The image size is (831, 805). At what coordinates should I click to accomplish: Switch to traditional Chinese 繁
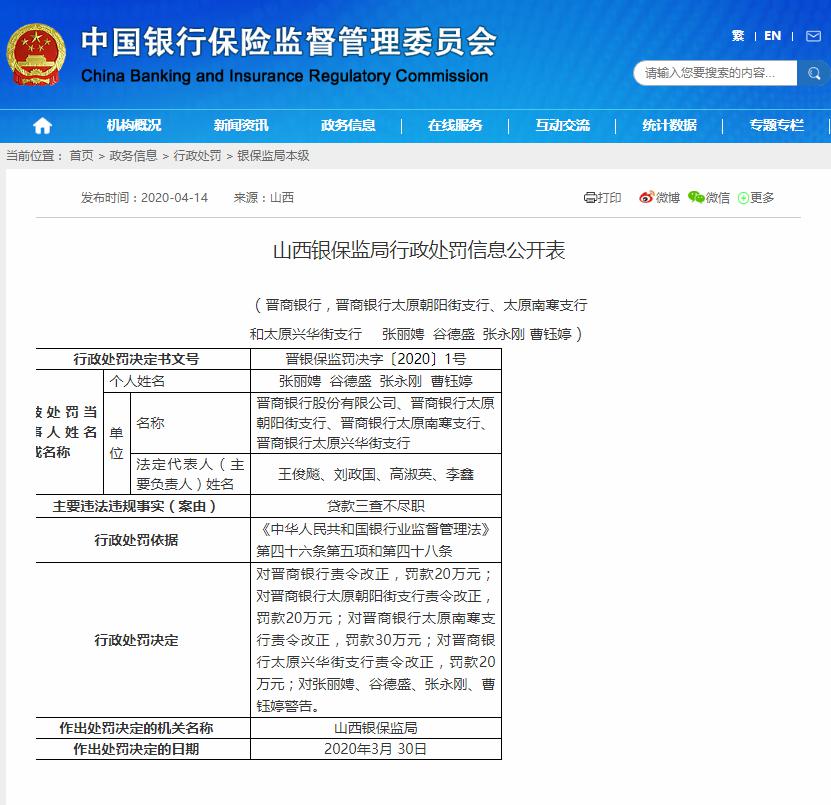(738, 36)
